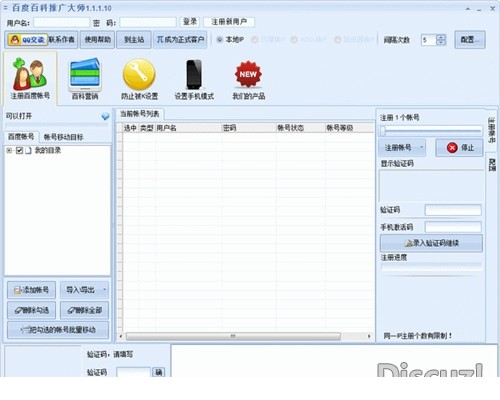Click the scrollbar right arrow under account list
Image resolution: width=500 pixels, height=400 pixels.
coord(369,336)
